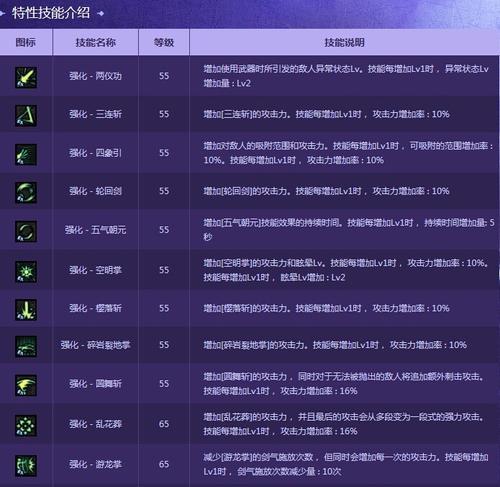Viewport: 500px width, 487px height.
Task: Select the skill name 强化 - 三连斩
Action: [95, 114]
